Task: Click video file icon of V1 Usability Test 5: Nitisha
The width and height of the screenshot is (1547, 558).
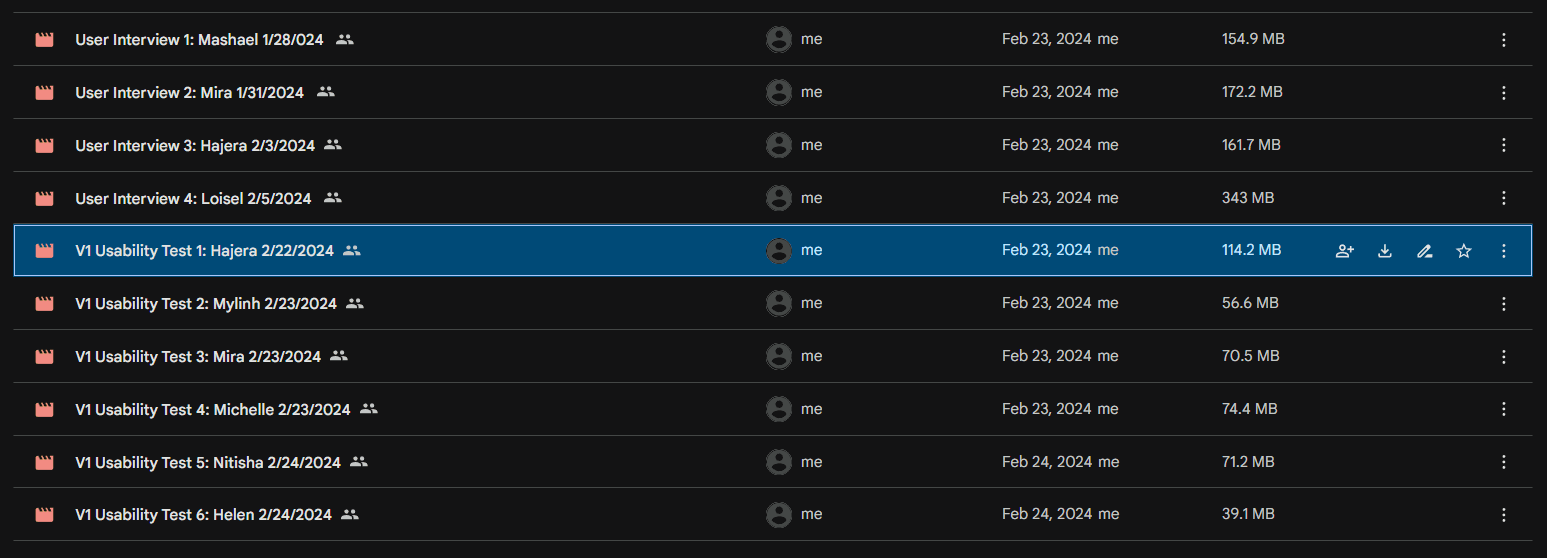Action: pyautogui.click(x=44, y=462)
